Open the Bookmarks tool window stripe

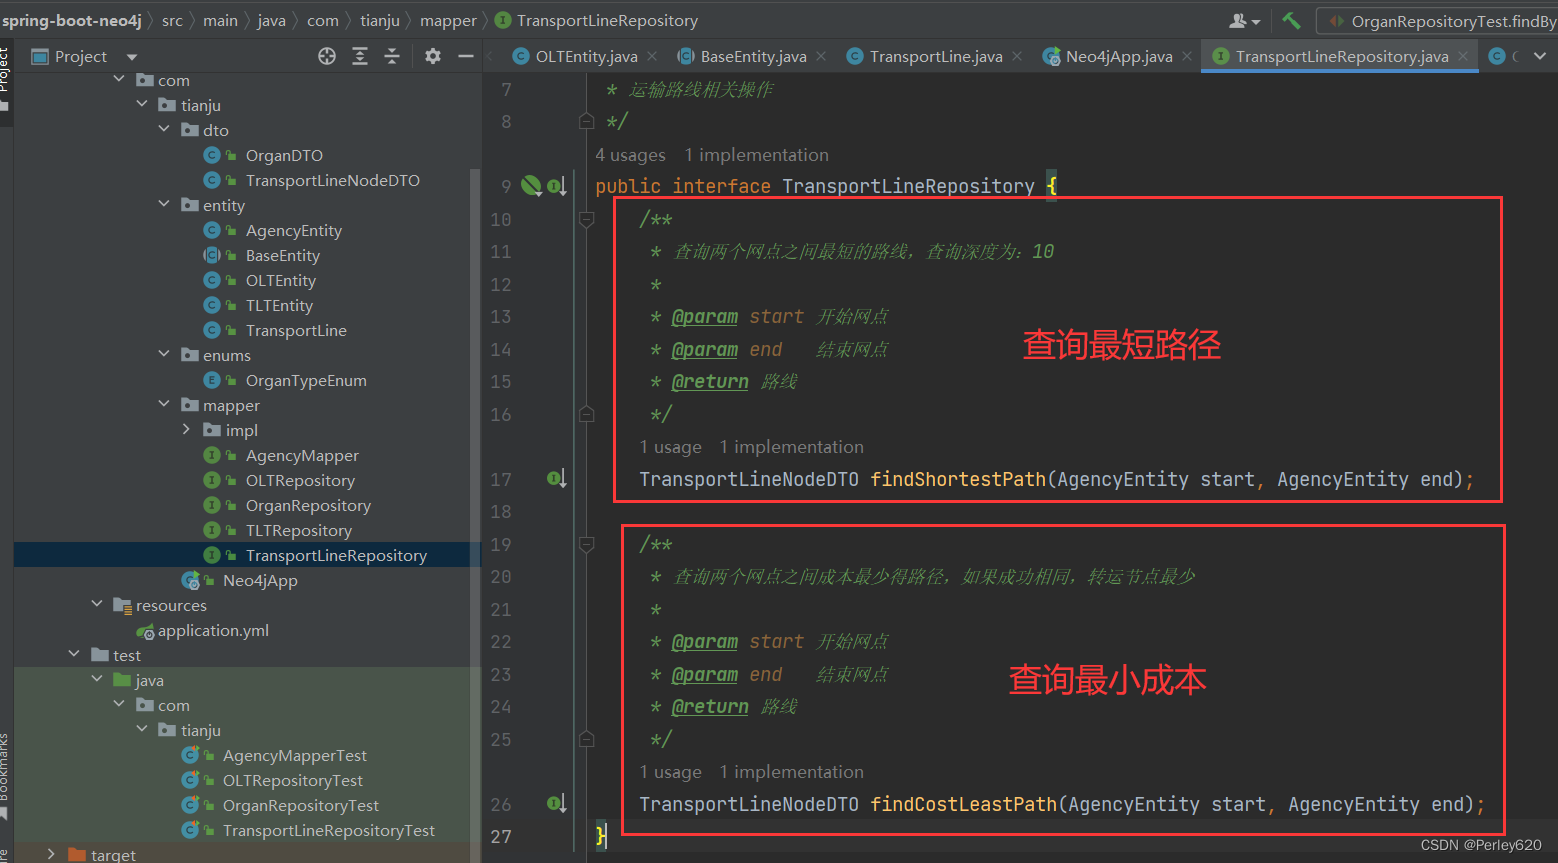[6, 775]
